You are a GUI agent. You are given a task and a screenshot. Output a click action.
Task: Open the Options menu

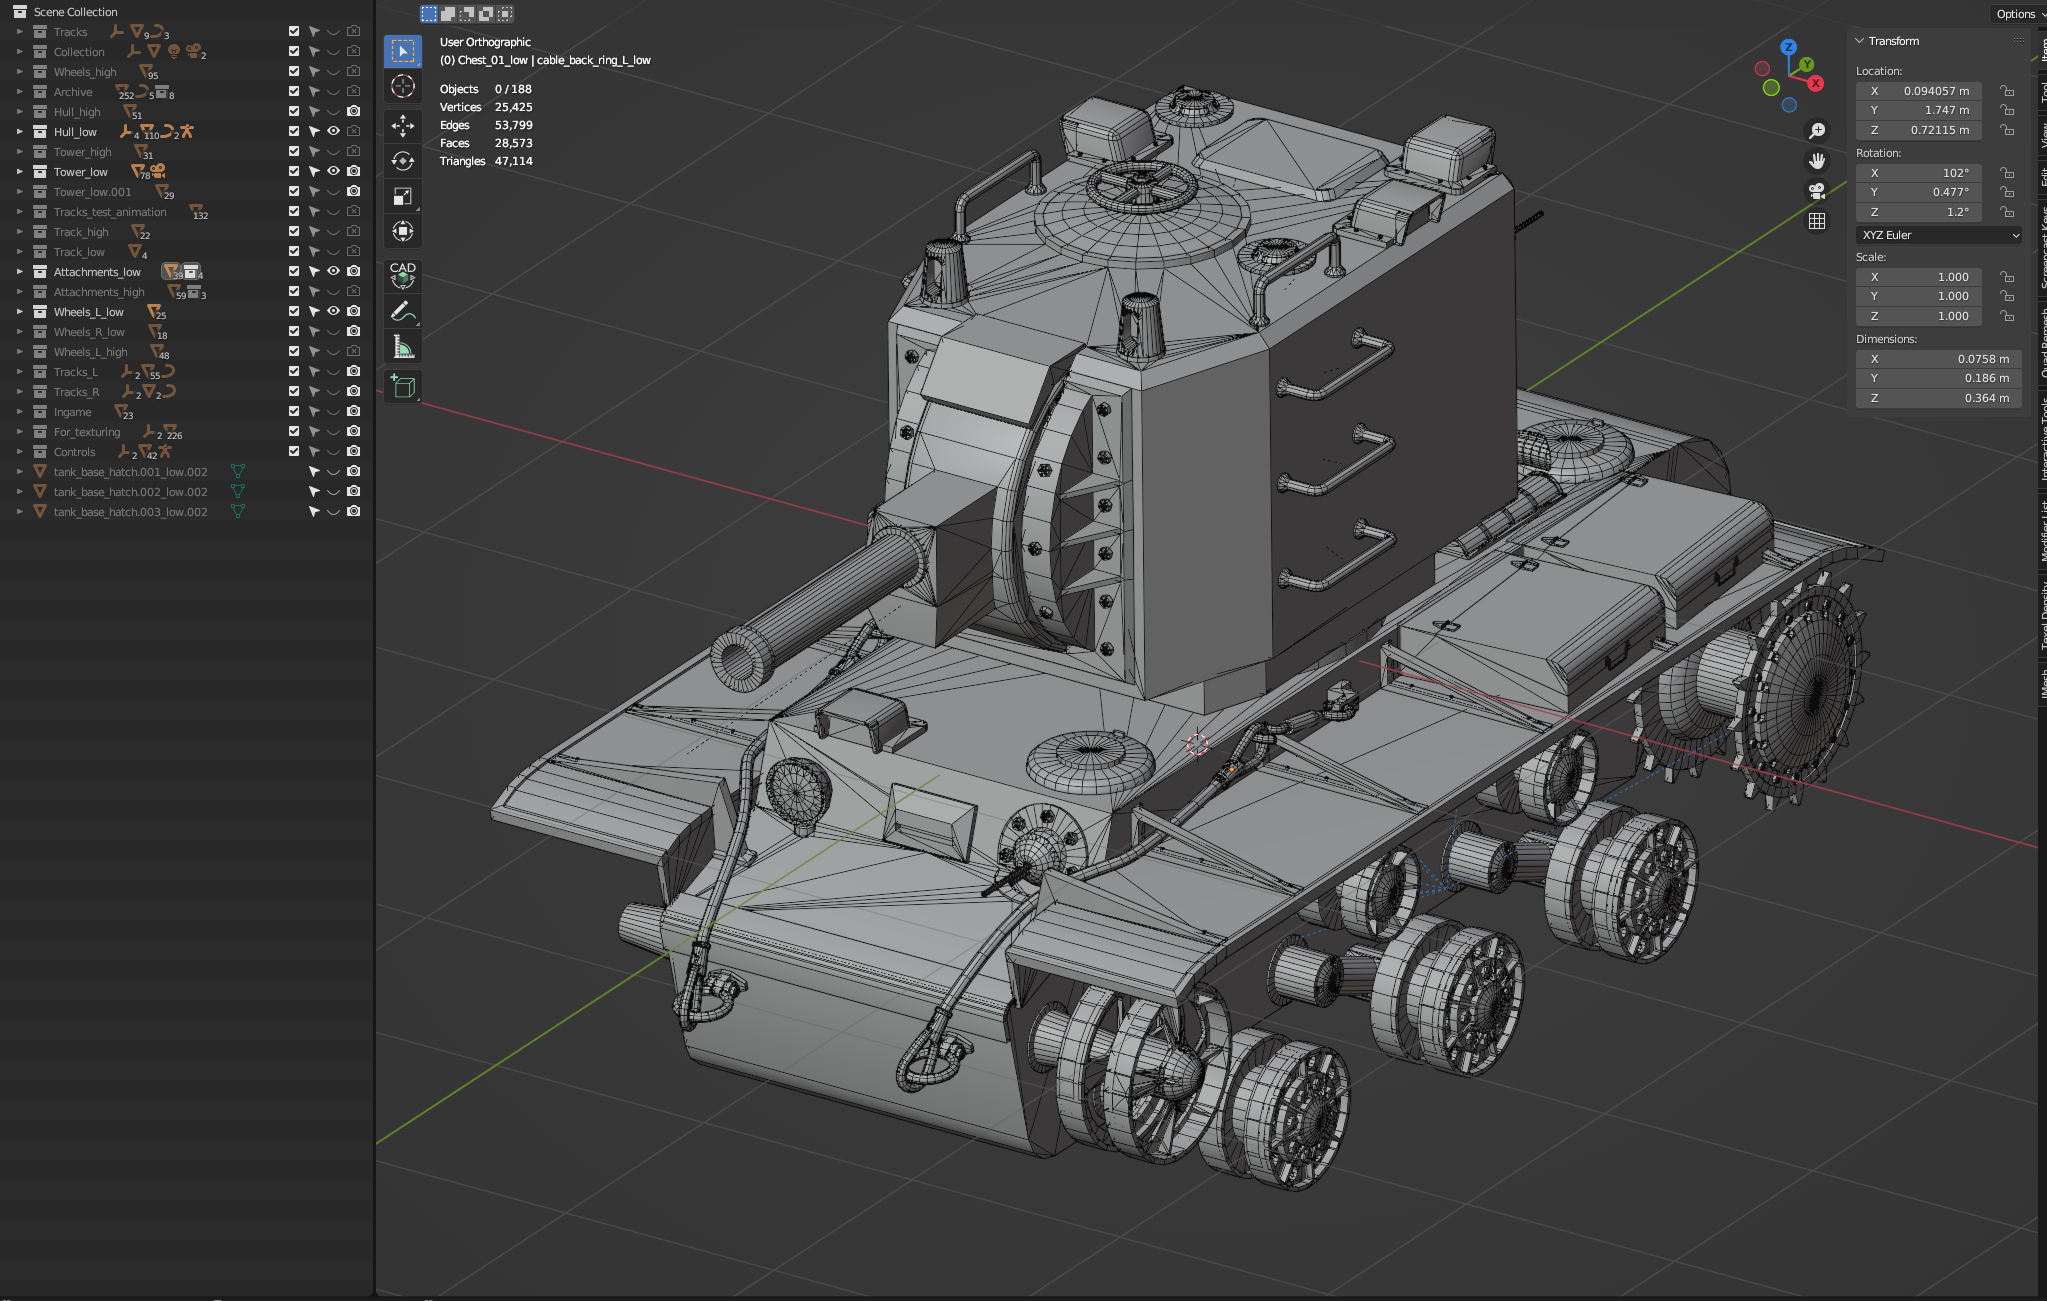coord(2018,14)
